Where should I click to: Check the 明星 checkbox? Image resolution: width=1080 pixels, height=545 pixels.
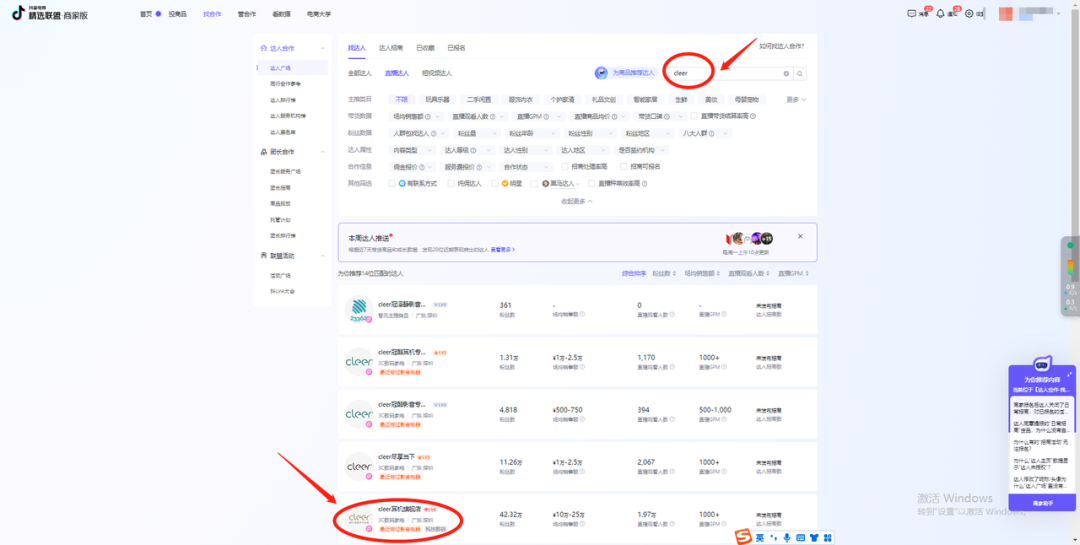click(495, 184)
